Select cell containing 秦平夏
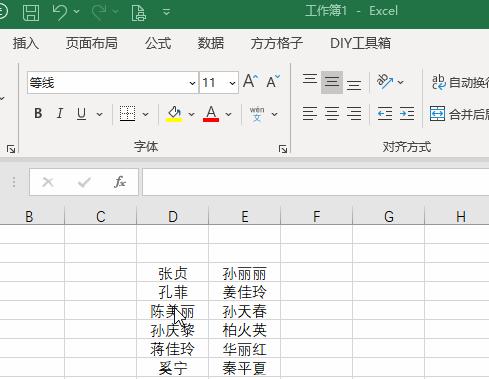489x379 pixels. (x=245, y=368)
